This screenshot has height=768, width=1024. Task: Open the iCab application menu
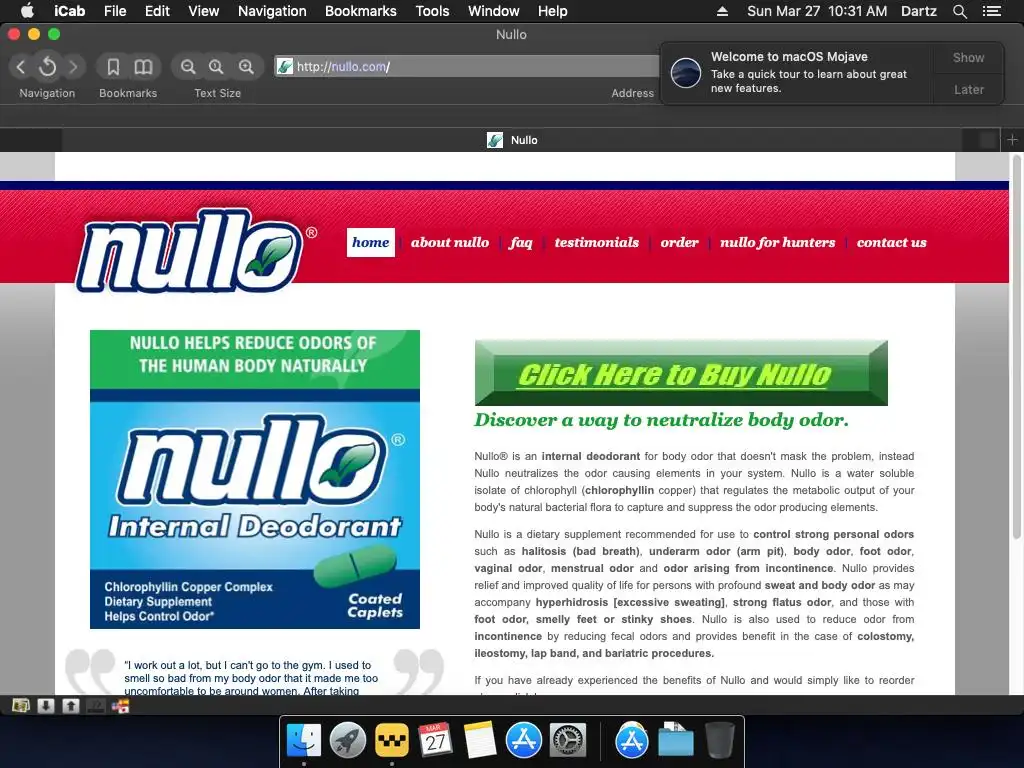tap(69, 11)
